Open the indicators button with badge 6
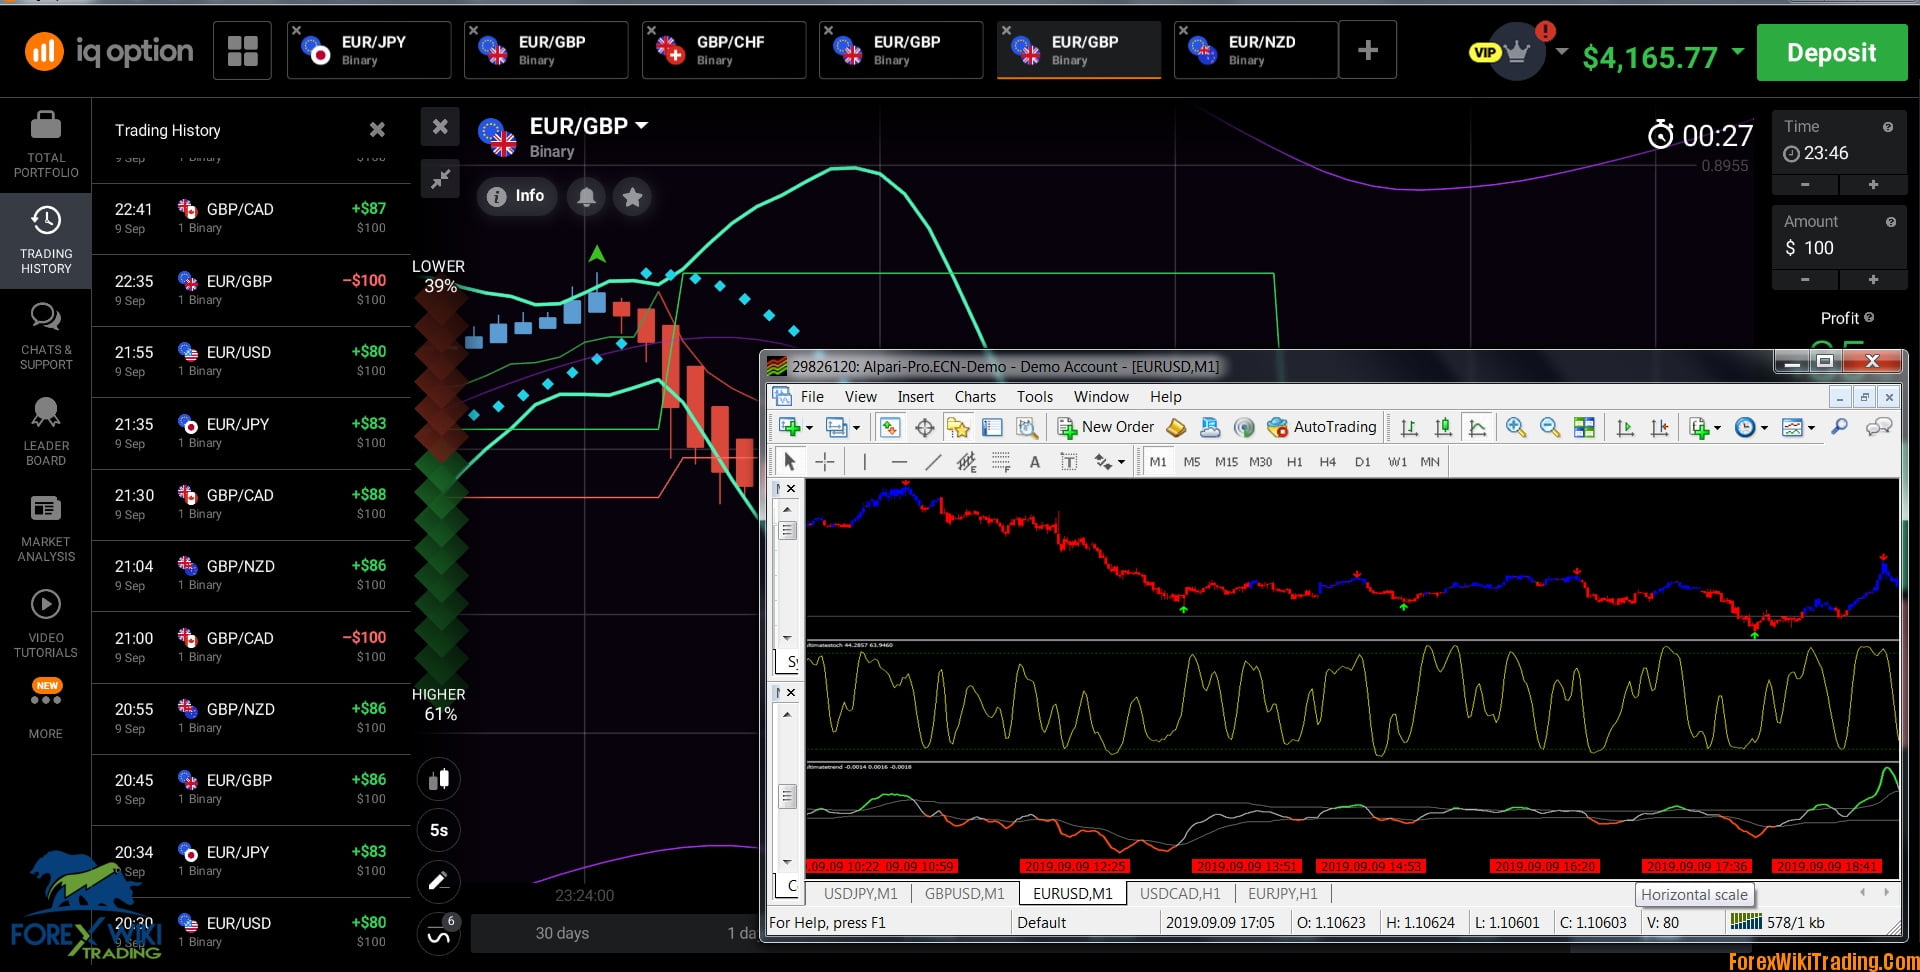Image resolution: width=1920 pixels, height=972 pixels. tap(439, 934)
